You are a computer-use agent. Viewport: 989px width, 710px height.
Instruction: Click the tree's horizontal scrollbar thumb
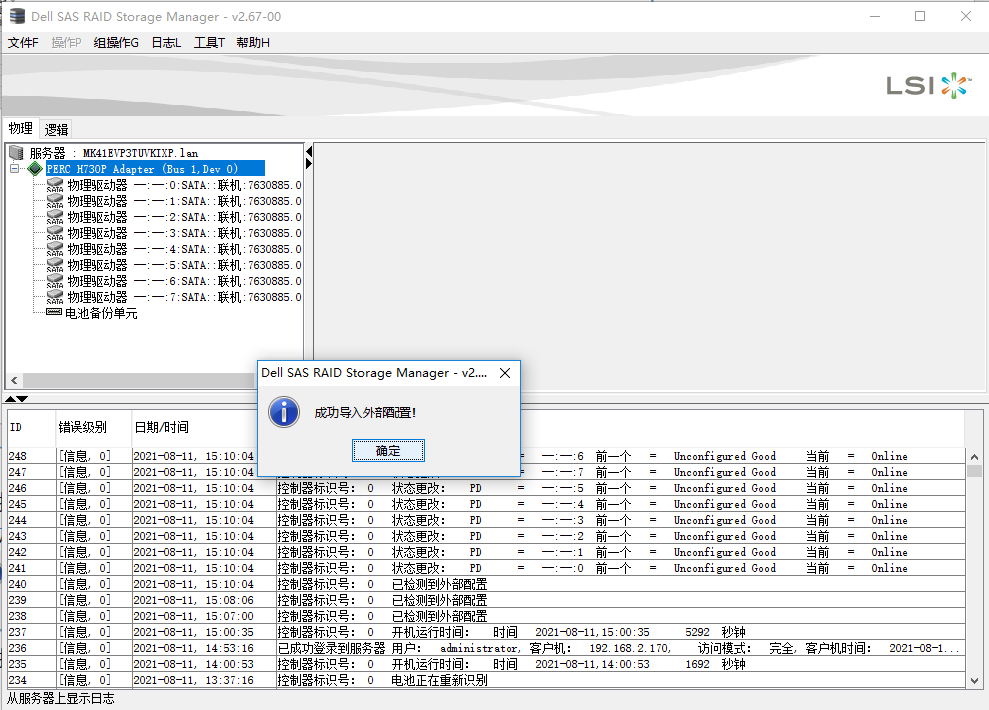139,381
